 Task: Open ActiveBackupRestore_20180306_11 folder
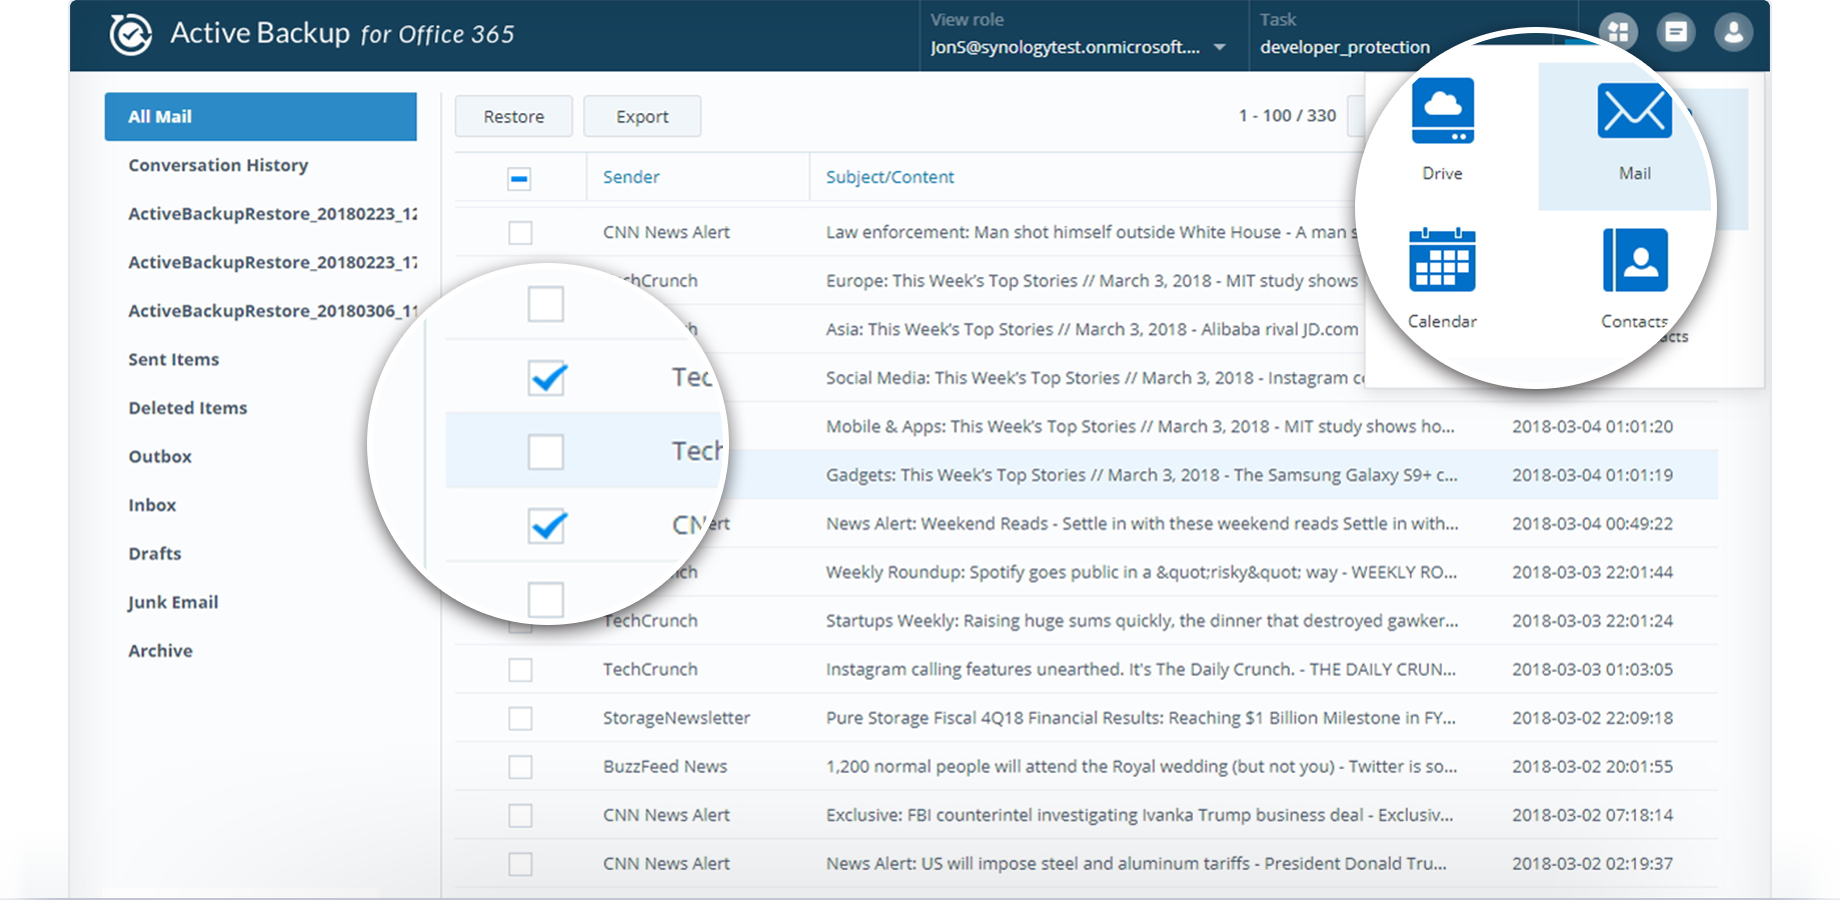pos(273,311)
